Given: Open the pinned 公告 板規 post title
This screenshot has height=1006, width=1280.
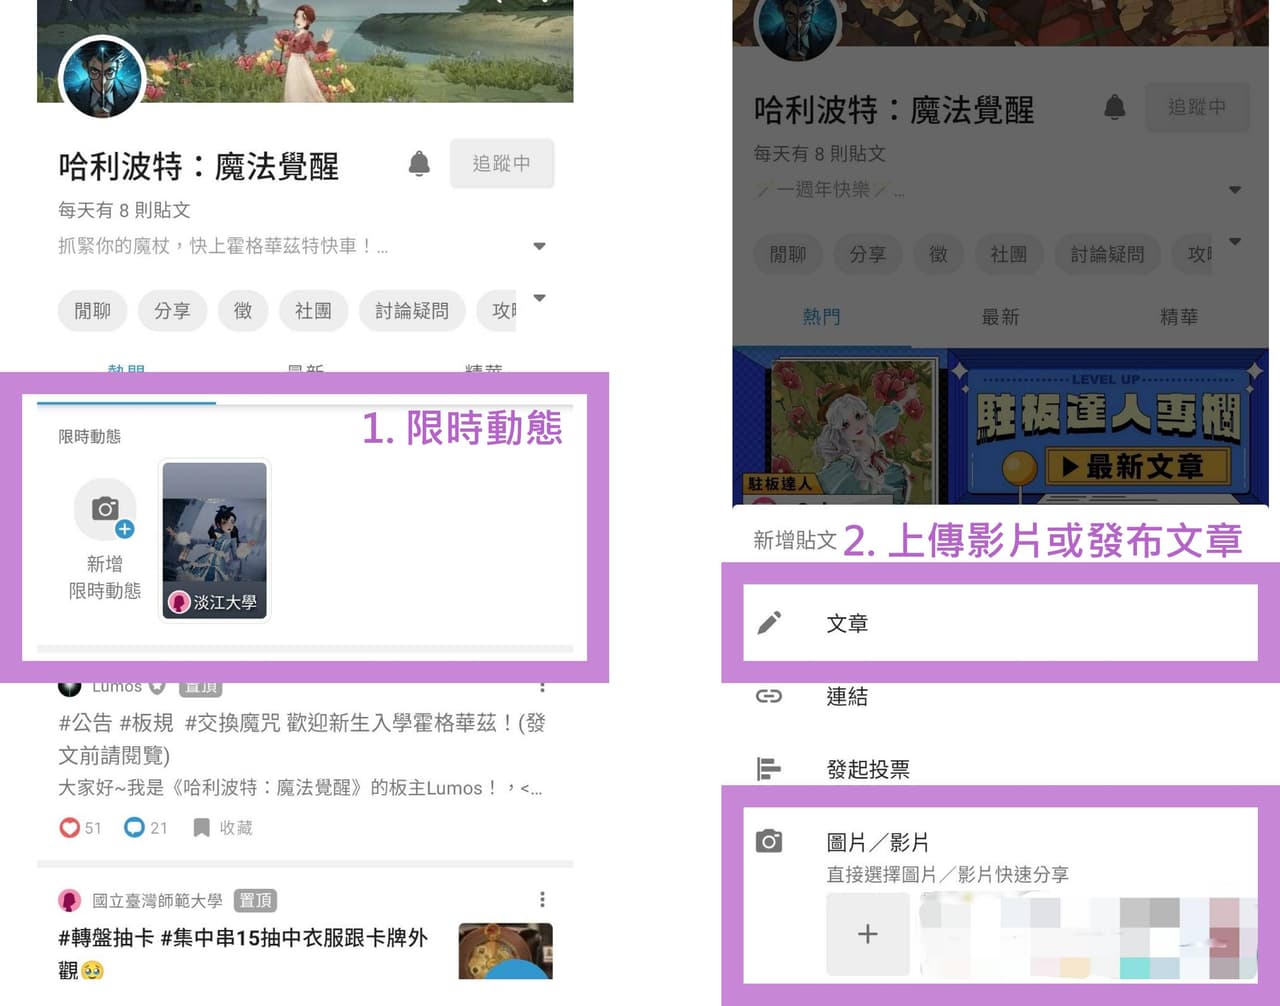Looking at the screenshot, I should pos(302,738).
